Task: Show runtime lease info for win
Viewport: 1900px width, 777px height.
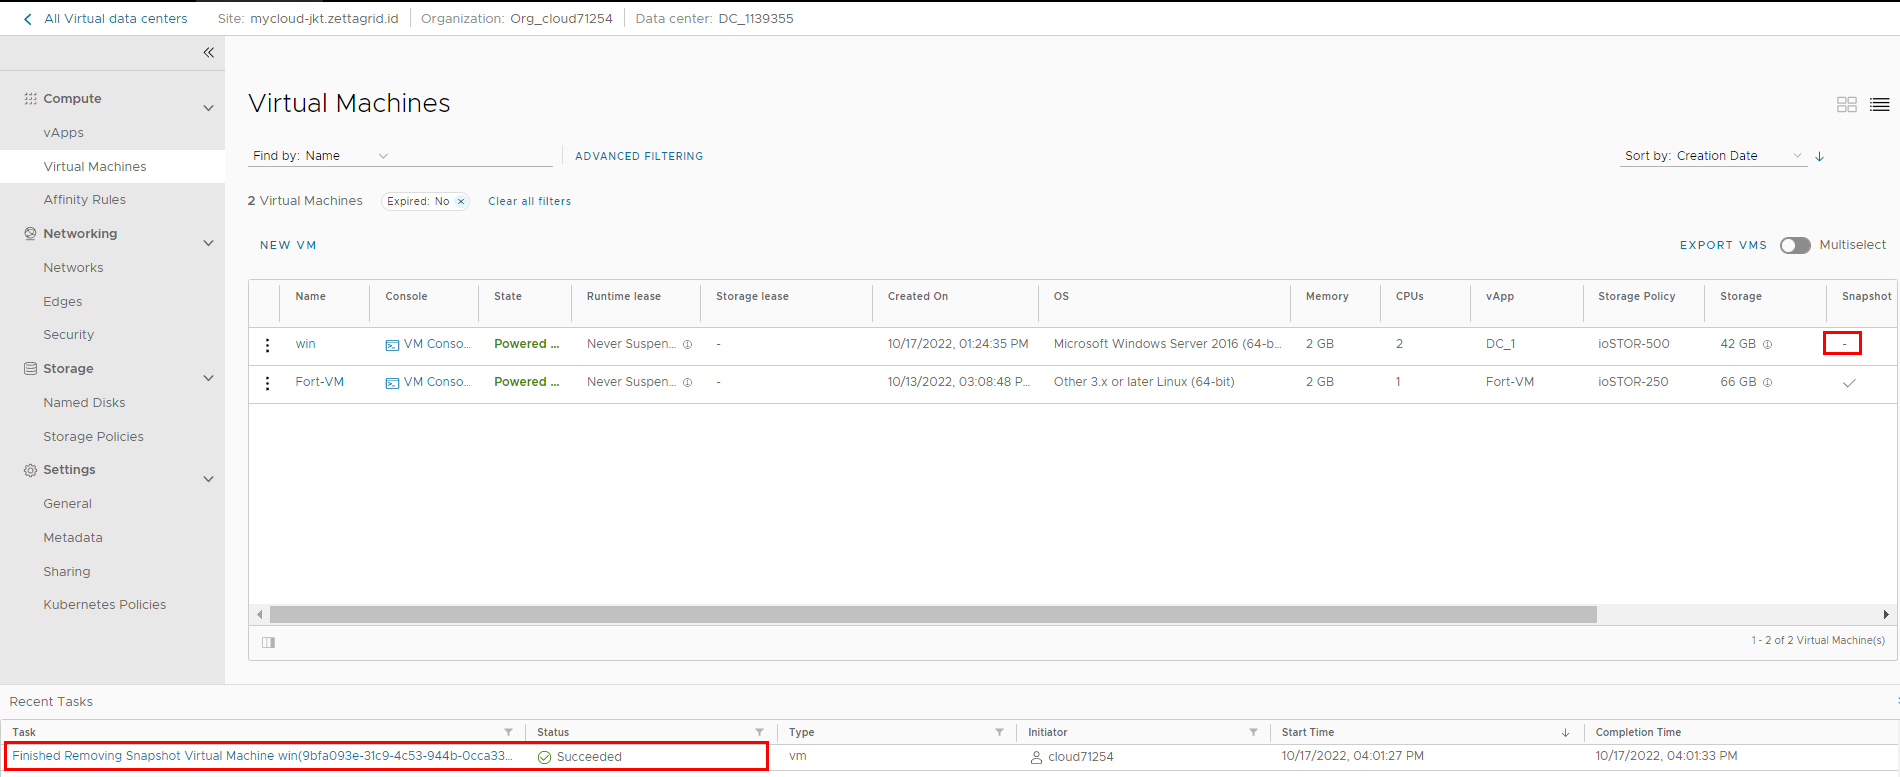Action: (x=687, y=344)
